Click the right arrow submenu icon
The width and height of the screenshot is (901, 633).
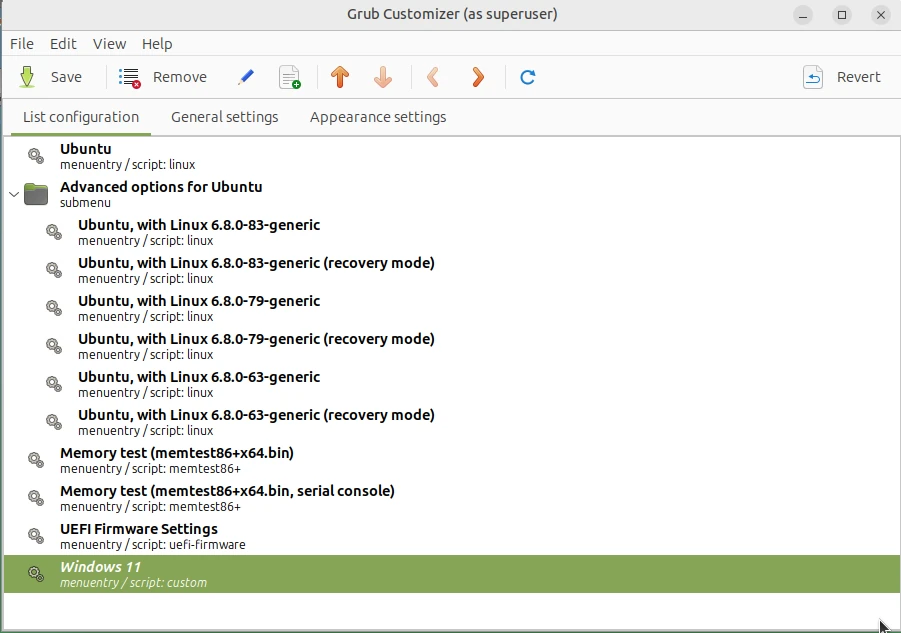[x=478, y=77]
